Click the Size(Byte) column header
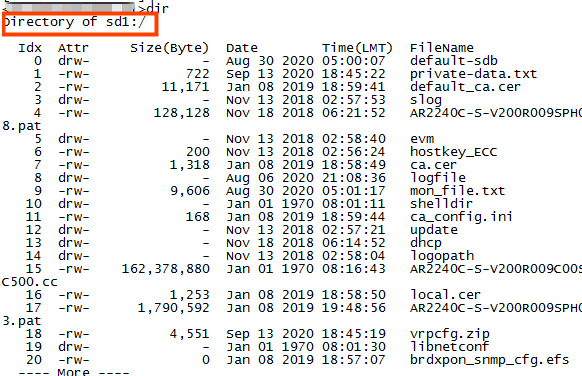Screen dimensions: 582x376 pyautogui.click(x=170, y=48)
